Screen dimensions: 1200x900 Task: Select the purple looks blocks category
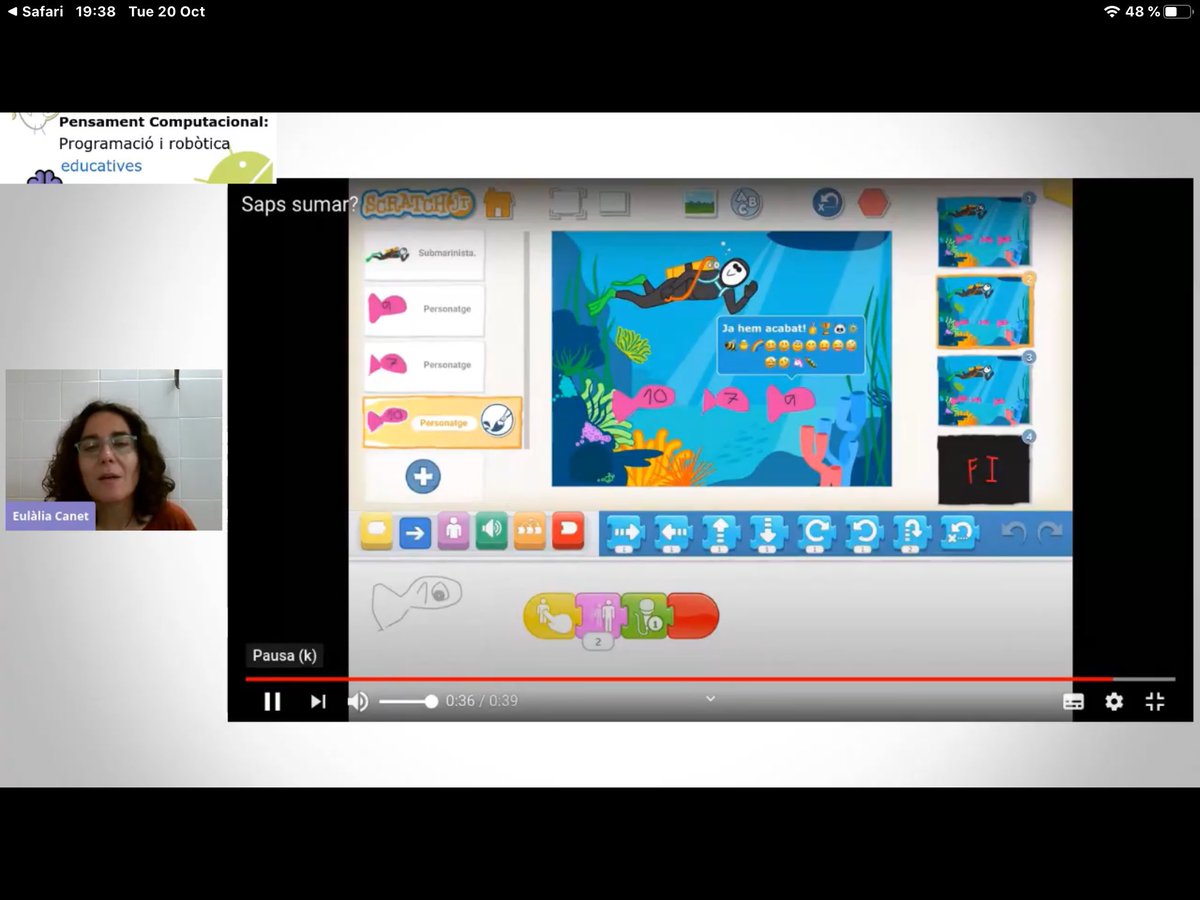(x=453, y=531)
